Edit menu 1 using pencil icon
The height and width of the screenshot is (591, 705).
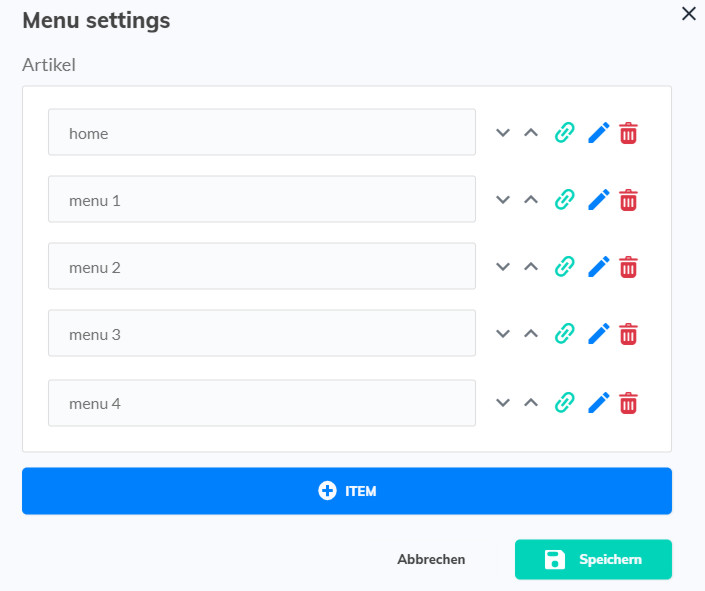point(598,200)
